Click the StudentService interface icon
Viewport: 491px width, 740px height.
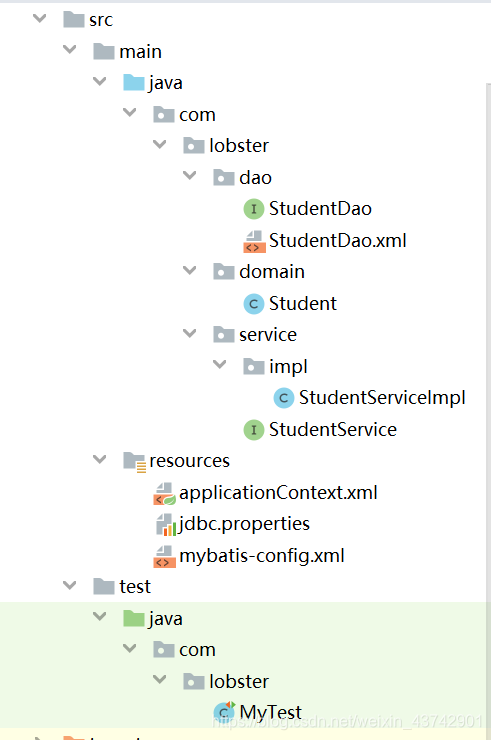coord(254,430)
